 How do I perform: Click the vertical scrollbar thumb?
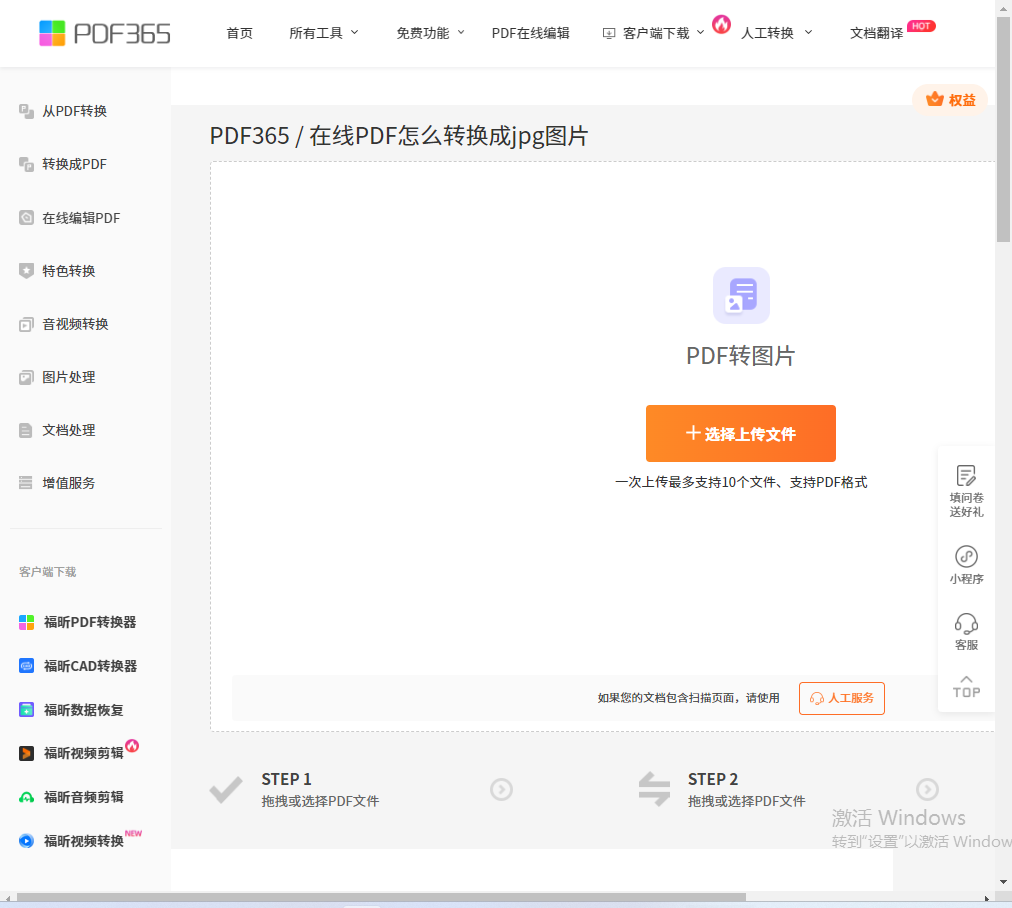coord(1004,129)
